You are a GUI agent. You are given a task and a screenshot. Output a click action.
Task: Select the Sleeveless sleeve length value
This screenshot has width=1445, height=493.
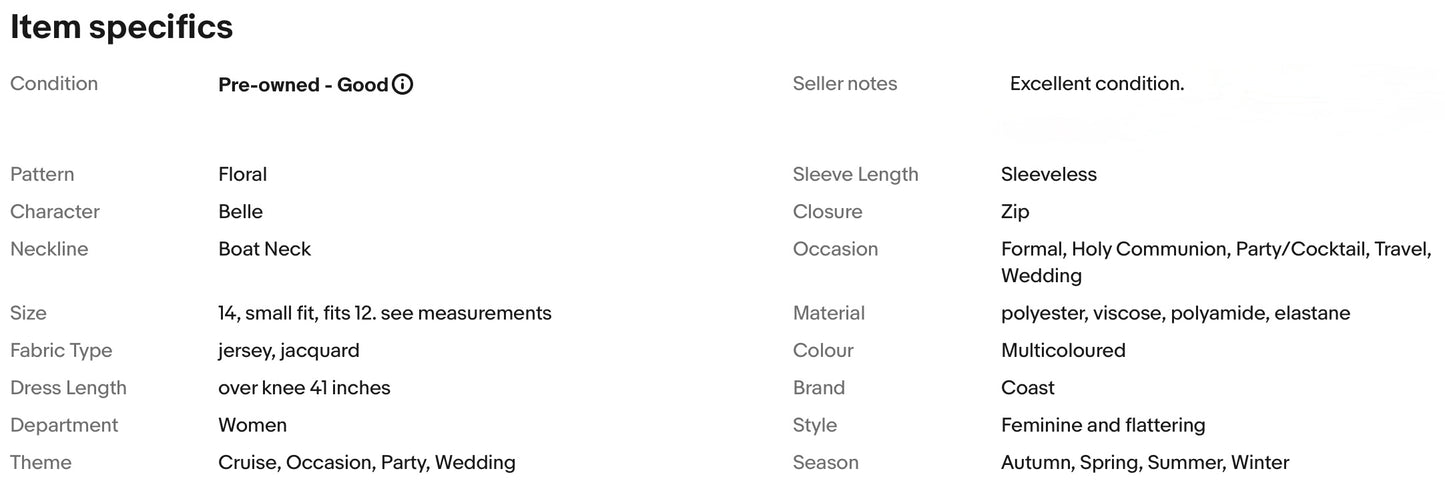point(1049,174)
